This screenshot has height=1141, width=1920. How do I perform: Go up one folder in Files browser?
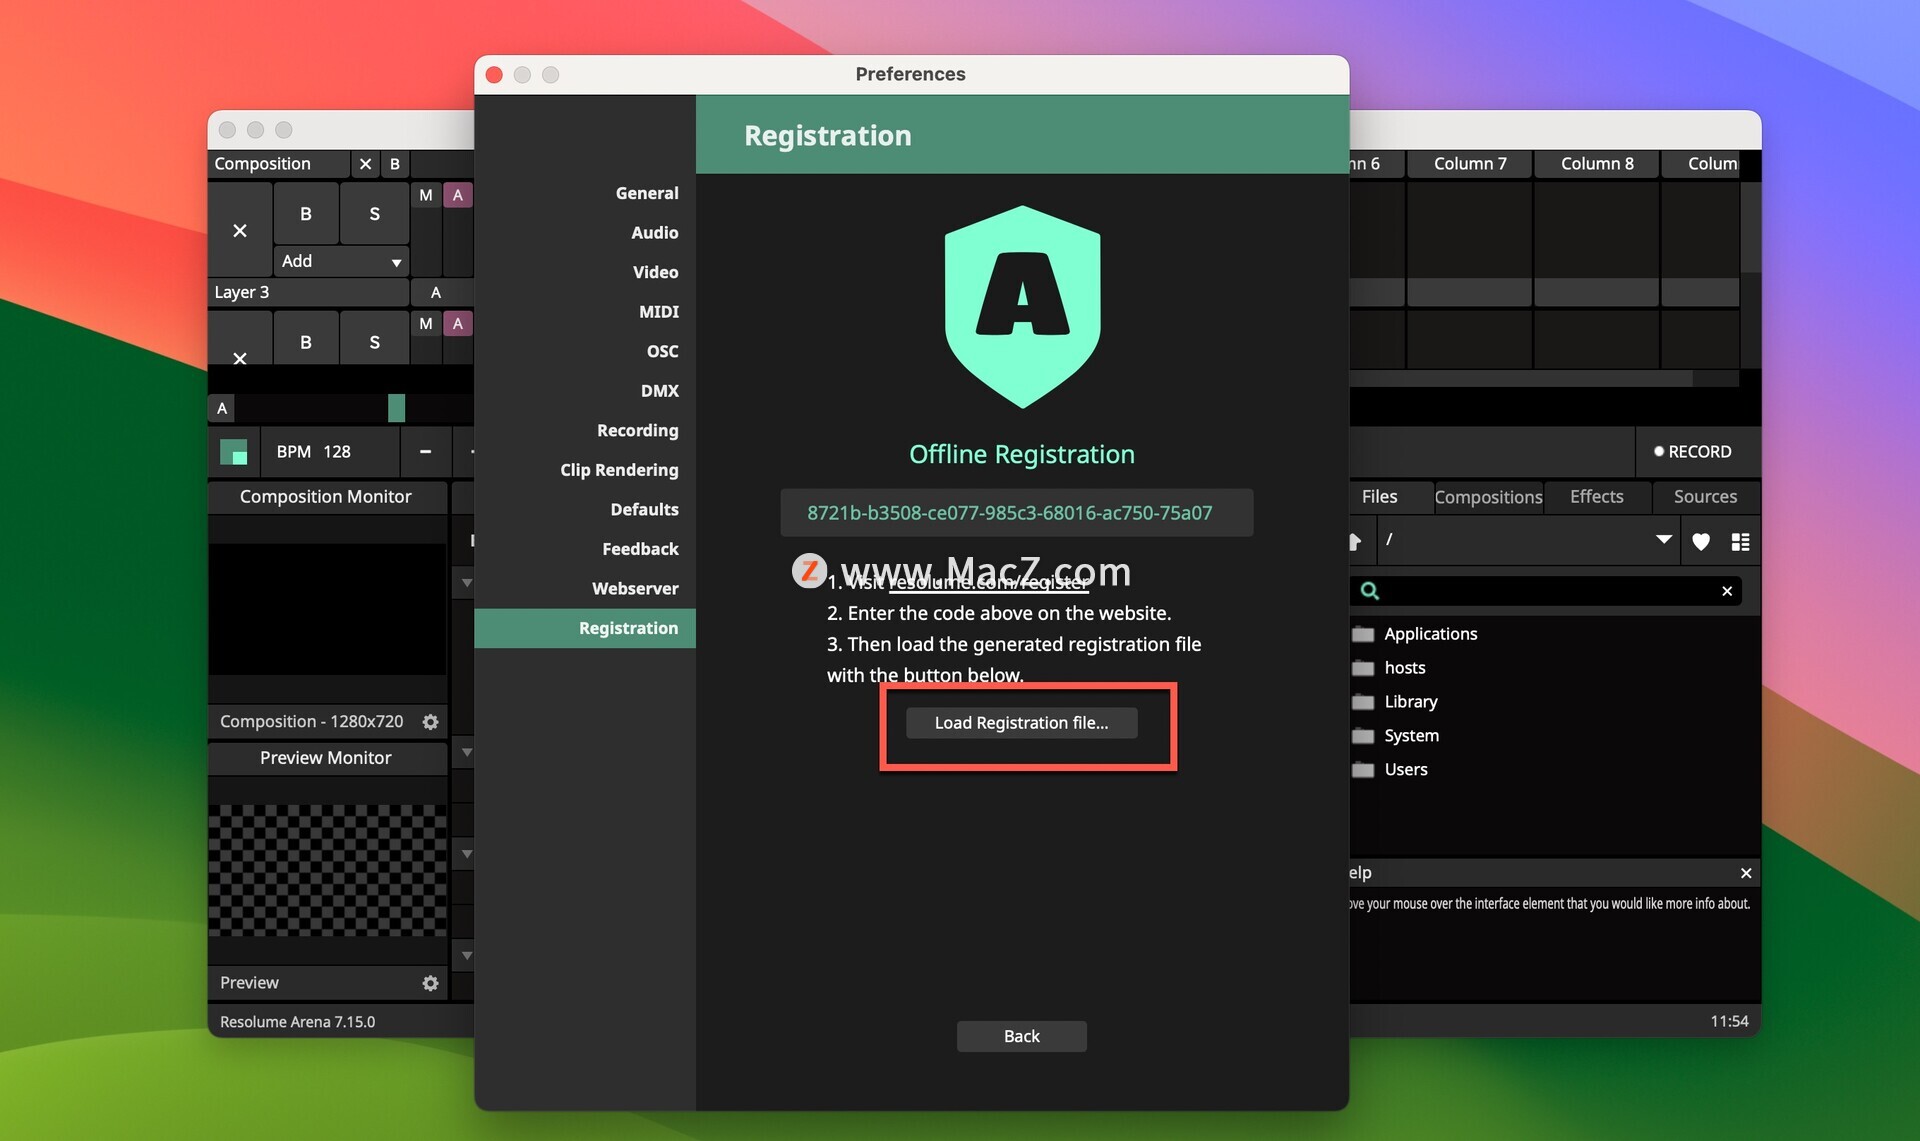coord(1355,541)
